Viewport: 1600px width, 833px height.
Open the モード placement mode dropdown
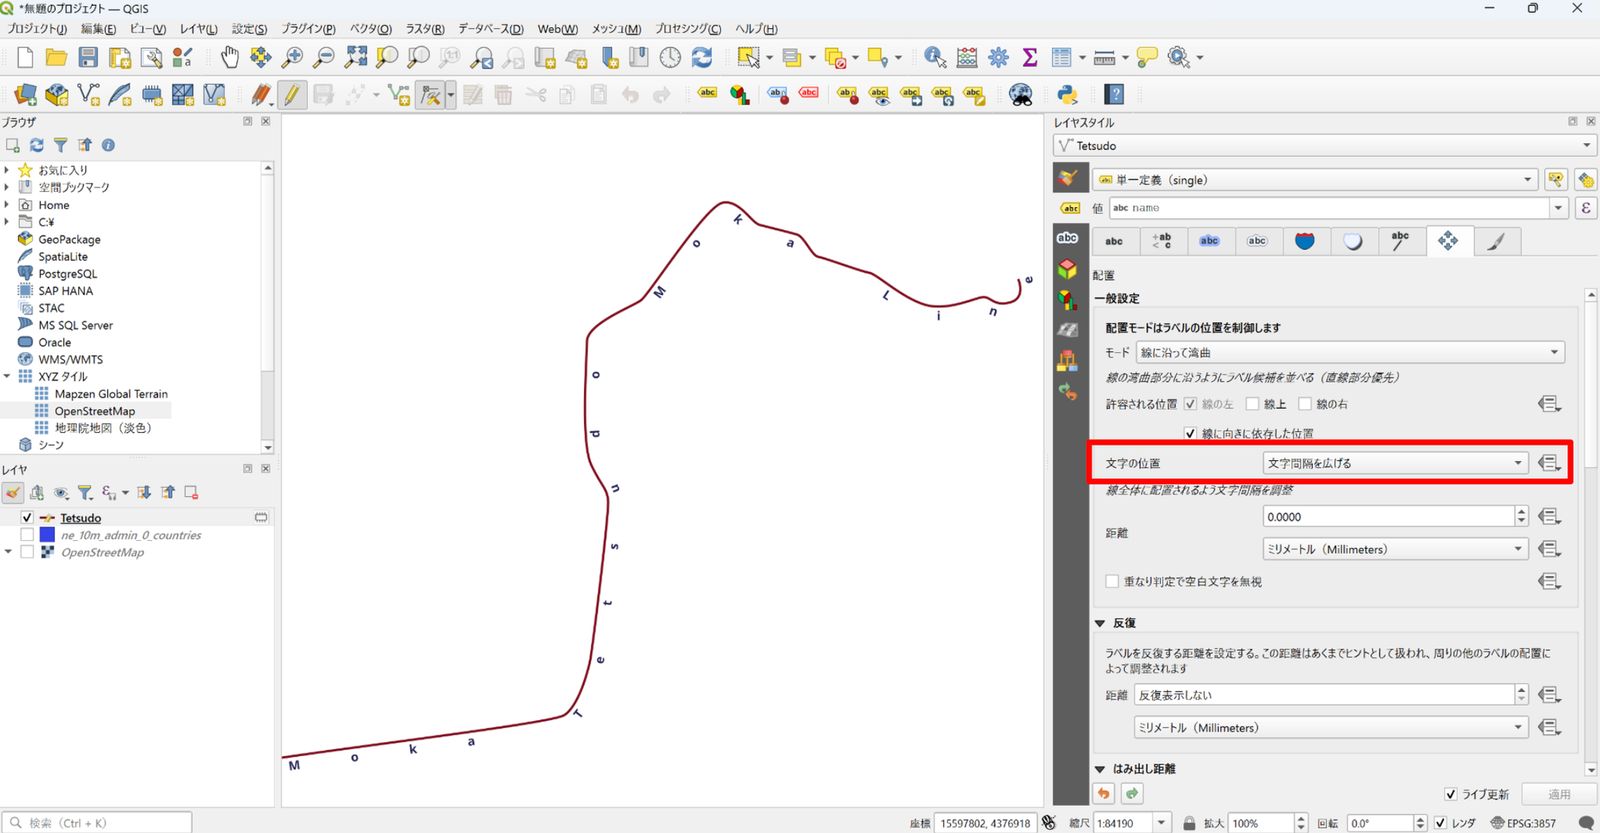point(1350,352)
